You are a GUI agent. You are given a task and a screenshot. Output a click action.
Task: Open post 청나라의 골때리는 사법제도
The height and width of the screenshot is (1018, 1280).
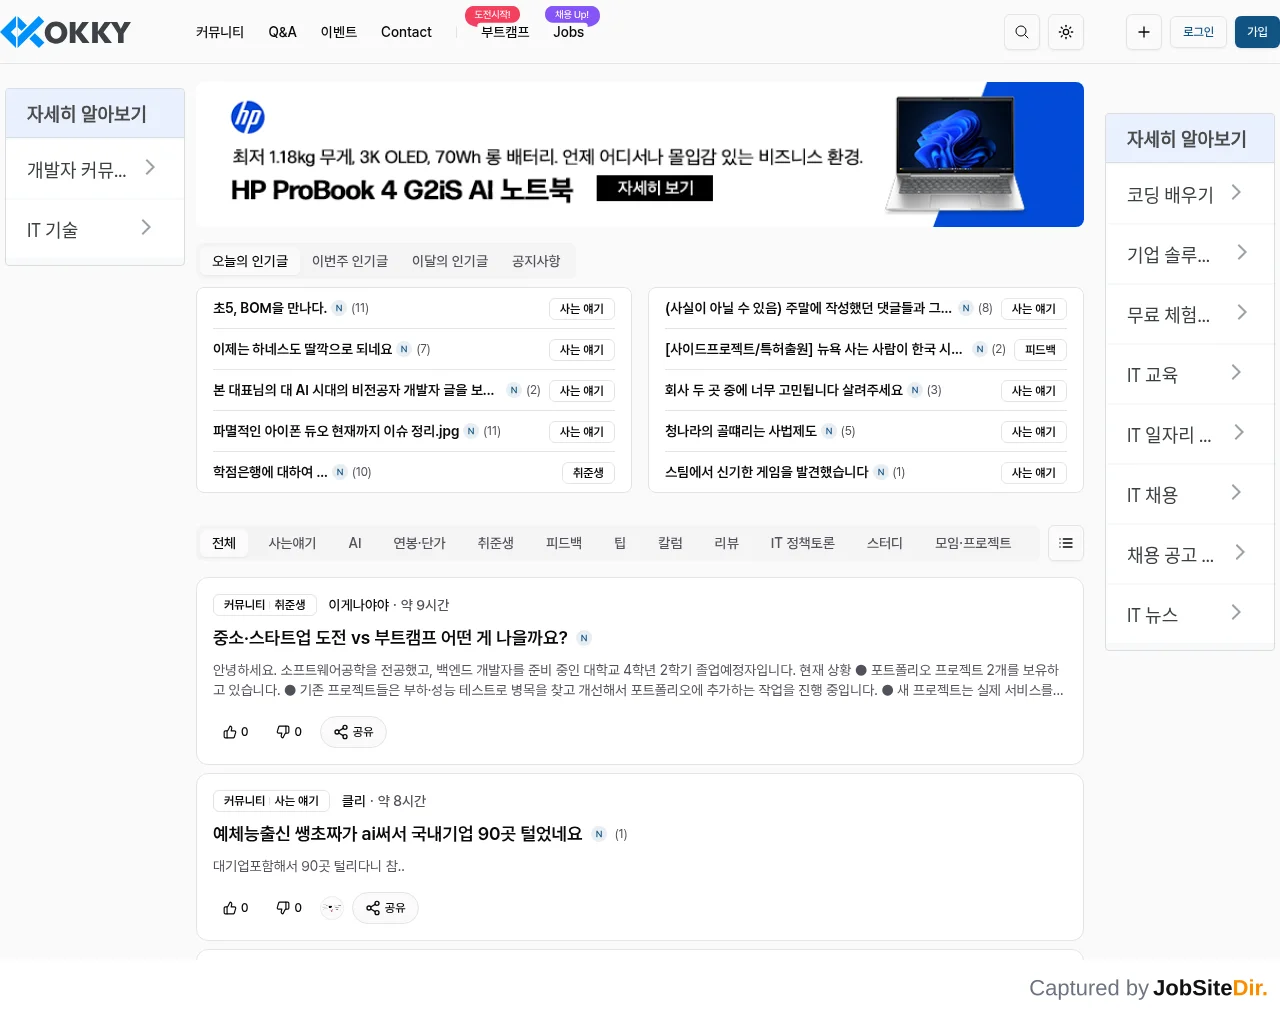pyautogui.click(x=741, y=431)
